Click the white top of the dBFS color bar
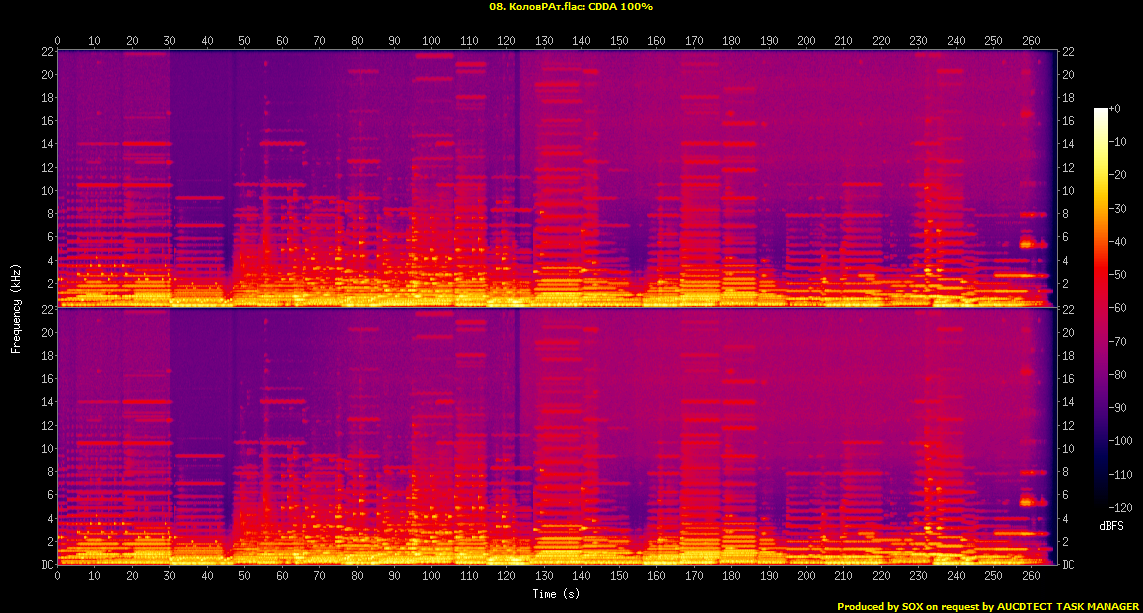This screenshot has width=1143, height=613. (x=1101, y=111)
